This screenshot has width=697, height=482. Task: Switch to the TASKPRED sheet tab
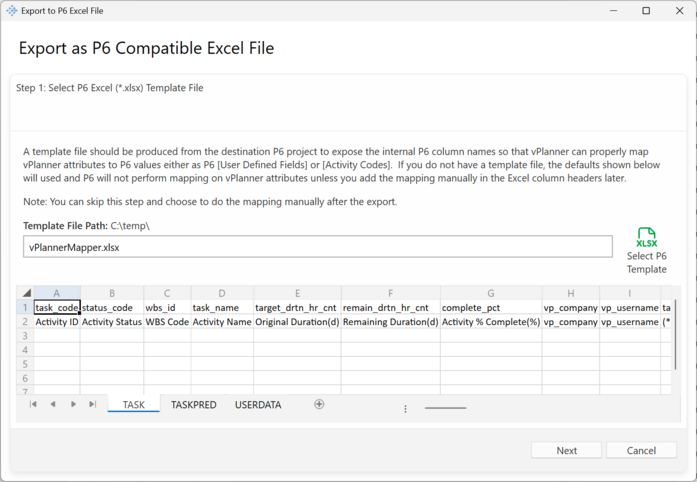(193, 405)
